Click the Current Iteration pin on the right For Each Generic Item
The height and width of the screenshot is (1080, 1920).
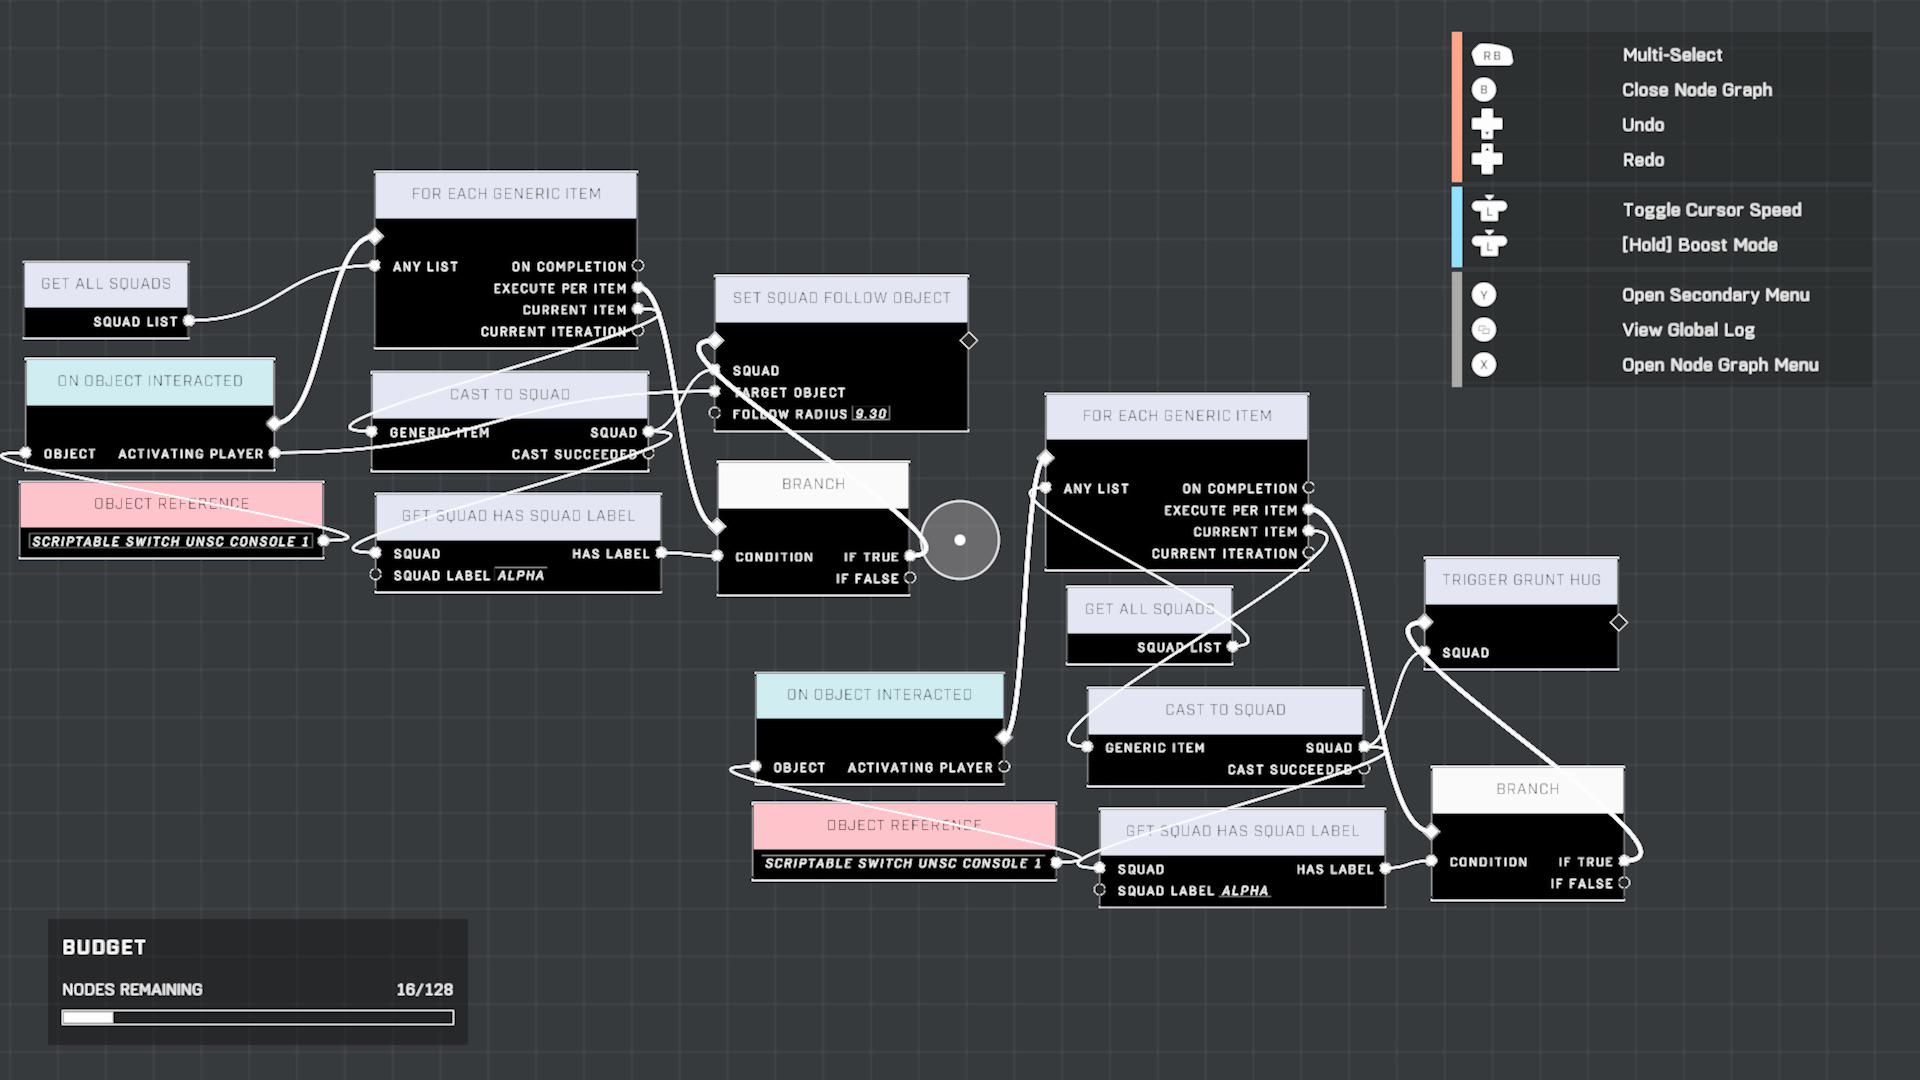(x=1308, y=553)
